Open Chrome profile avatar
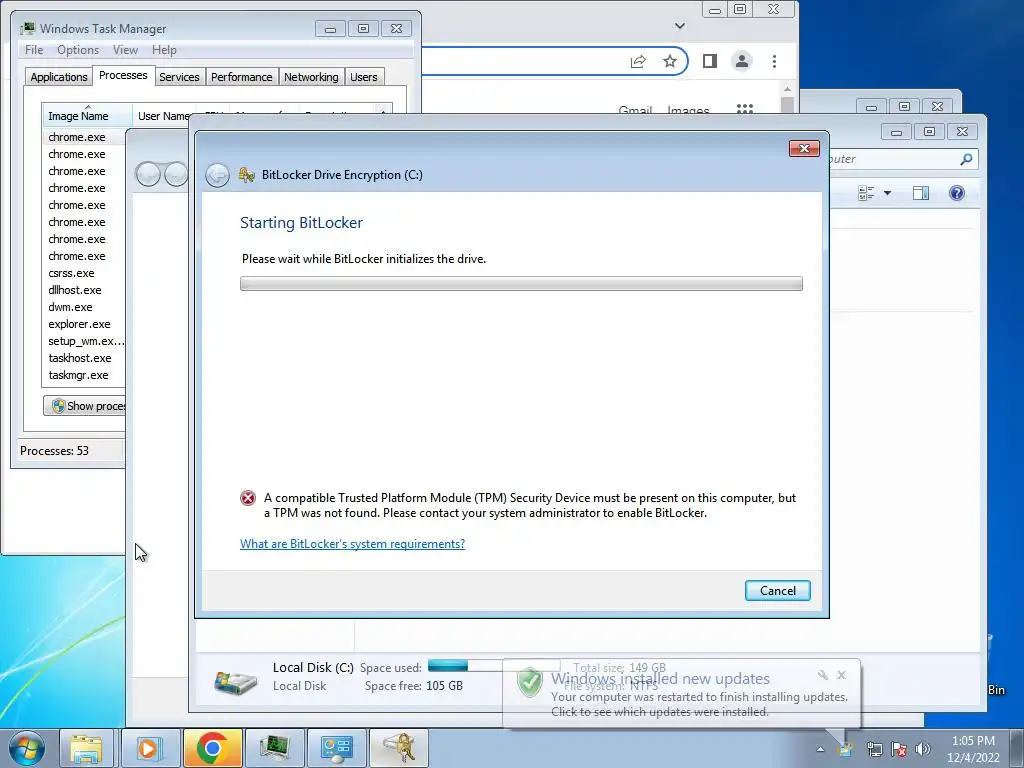The width and height of the screenshot is (1024, 768). [x=742, y=61]
